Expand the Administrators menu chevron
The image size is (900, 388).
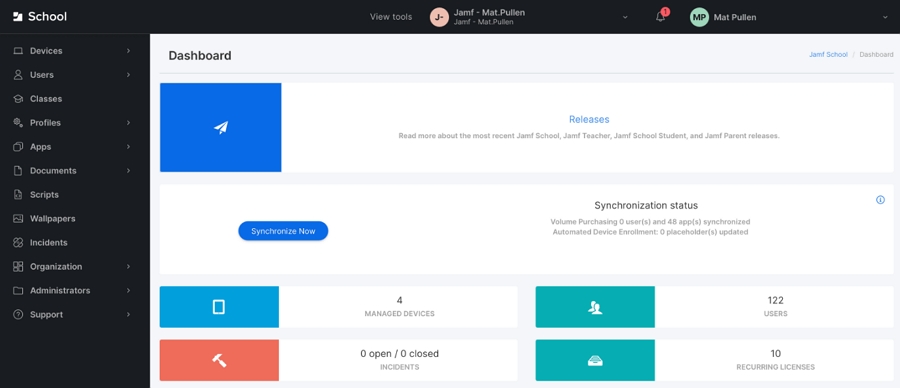tap(129, 290)
